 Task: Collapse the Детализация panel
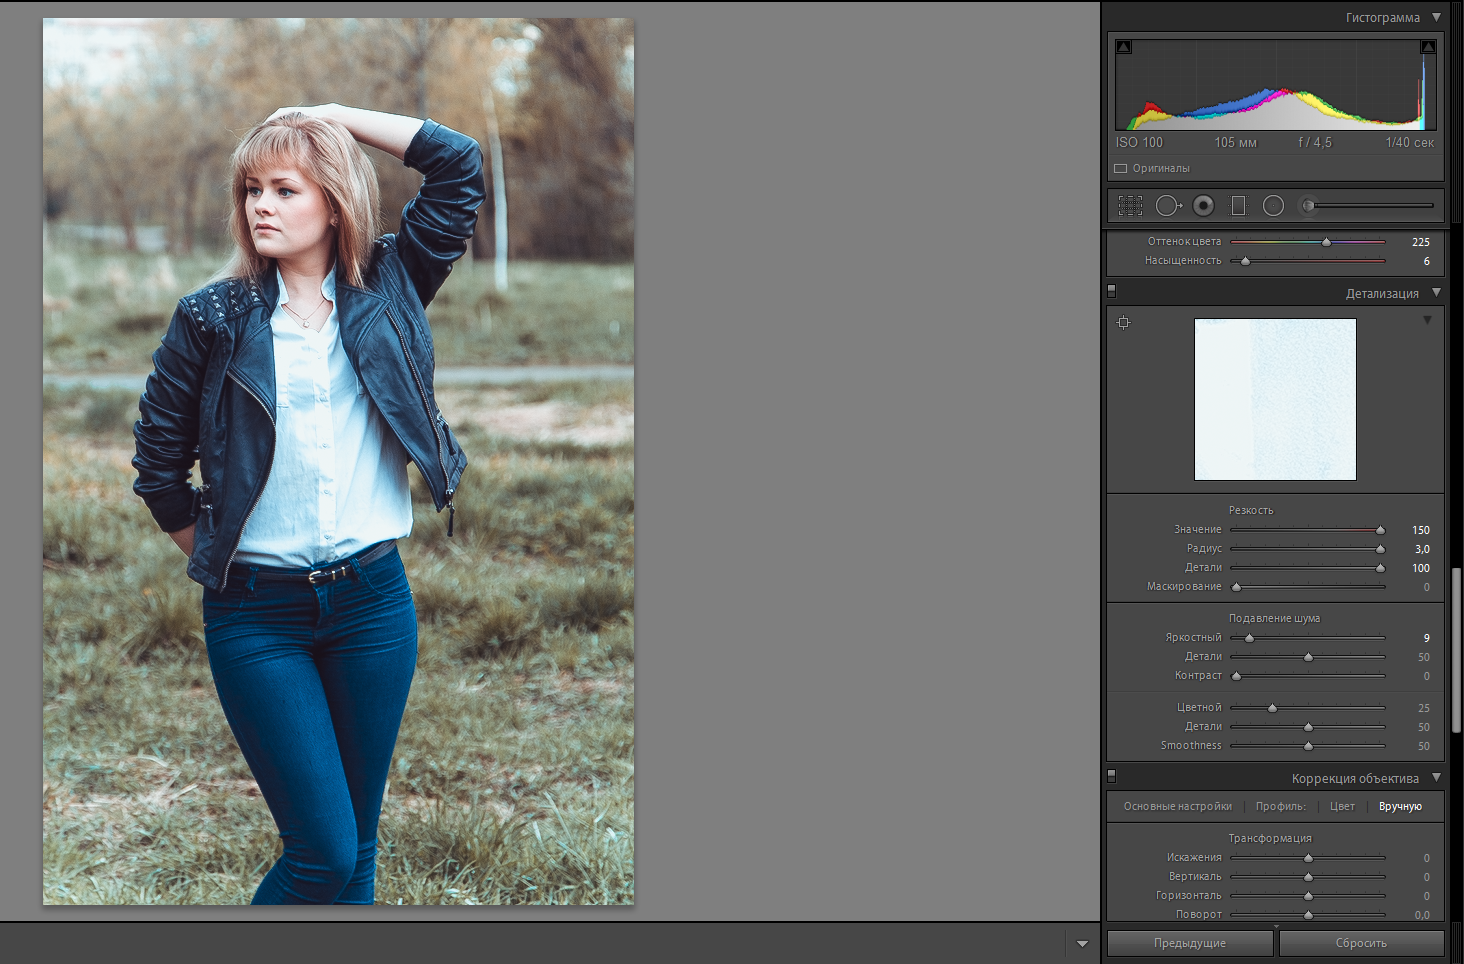point(1436,292)
